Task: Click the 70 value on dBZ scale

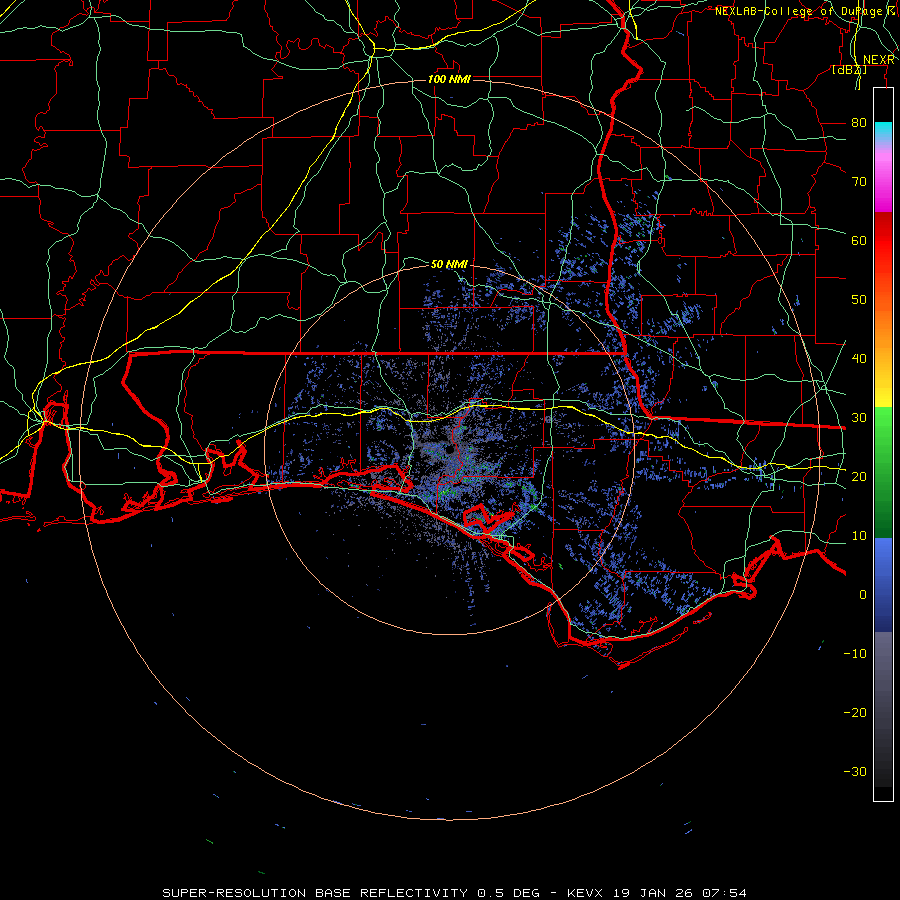Action: (x=859, y=181)
